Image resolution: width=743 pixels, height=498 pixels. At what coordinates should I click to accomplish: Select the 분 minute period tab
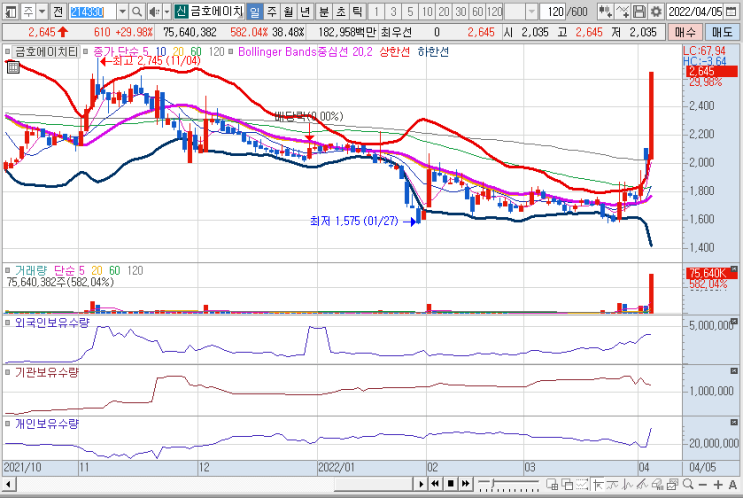pyautogui.click(x=324, y=11)
